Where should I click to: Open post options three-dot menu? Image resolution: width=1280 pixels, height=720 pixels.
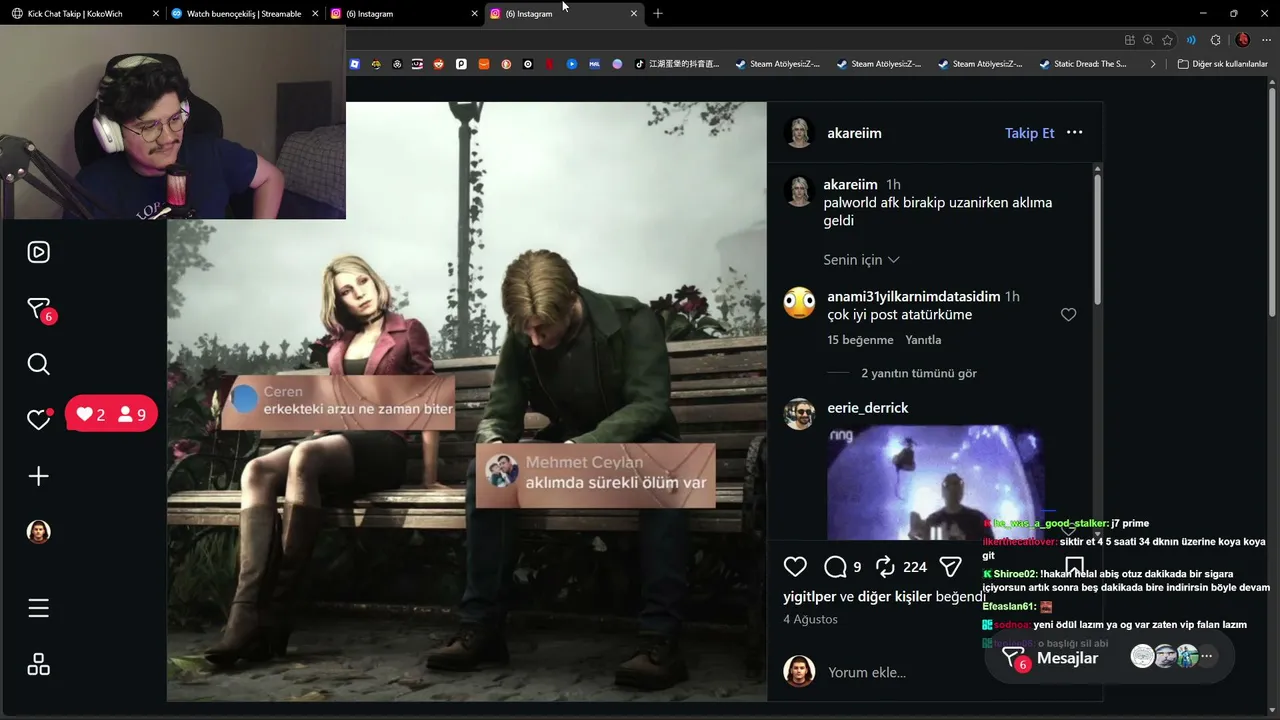[1075, 132]
